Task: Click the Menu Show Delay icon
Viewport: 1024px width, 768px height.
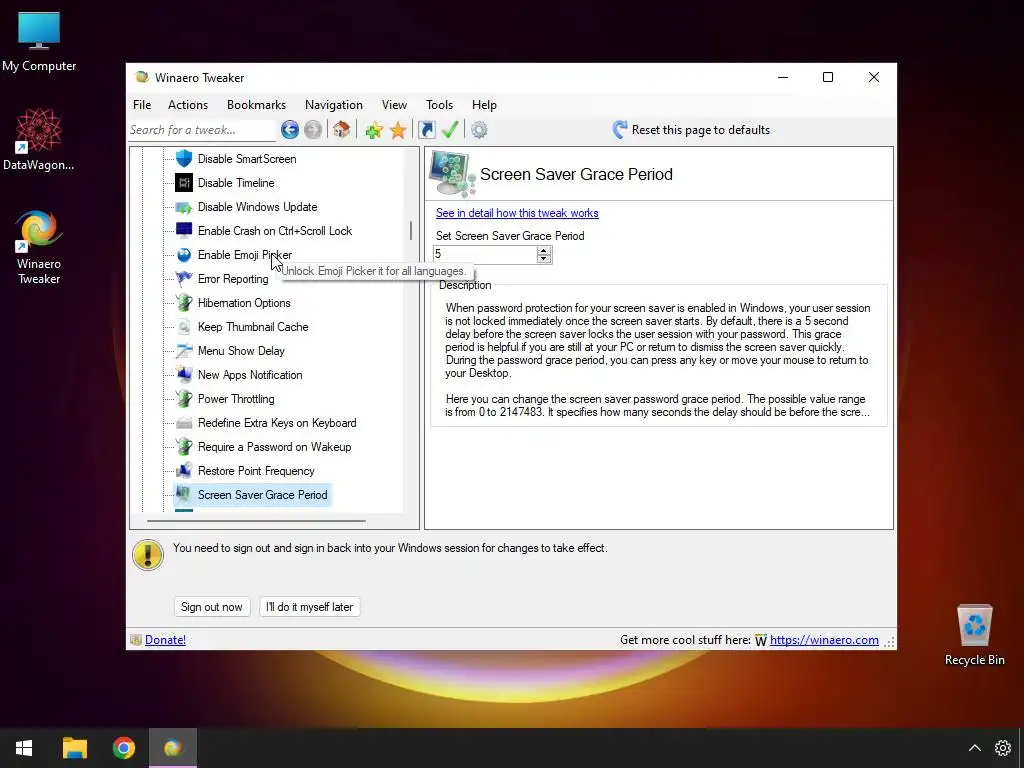Action: coord(184,351)
